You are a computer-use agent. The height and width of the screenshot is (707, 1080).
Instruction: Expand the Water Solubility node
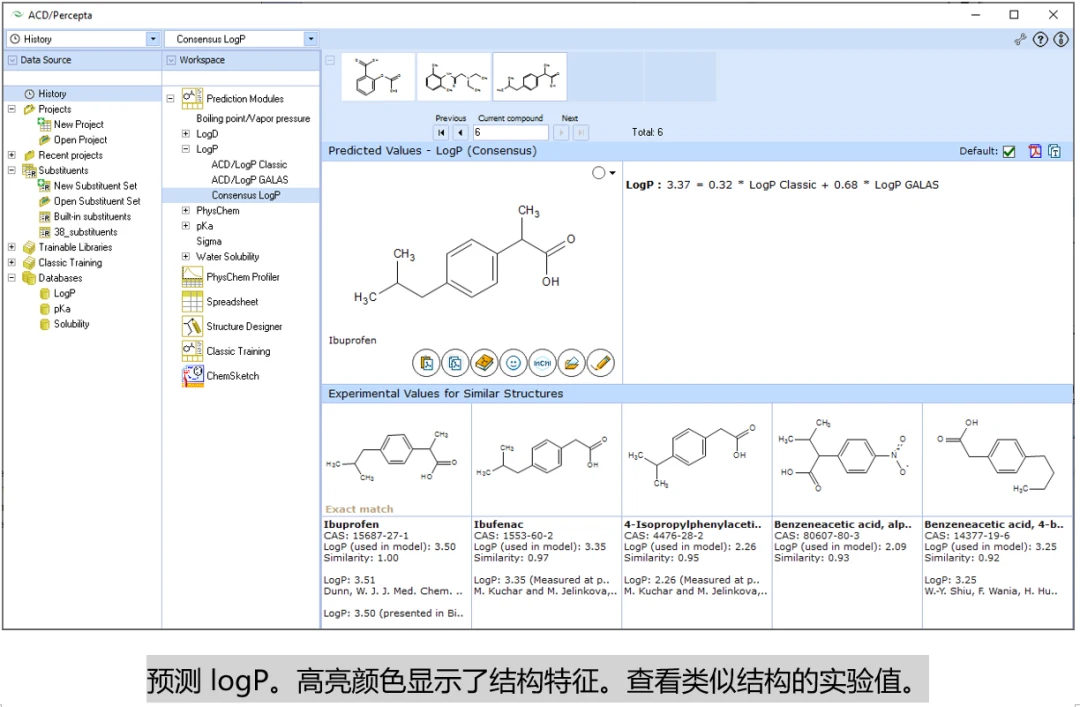(185, 256)
